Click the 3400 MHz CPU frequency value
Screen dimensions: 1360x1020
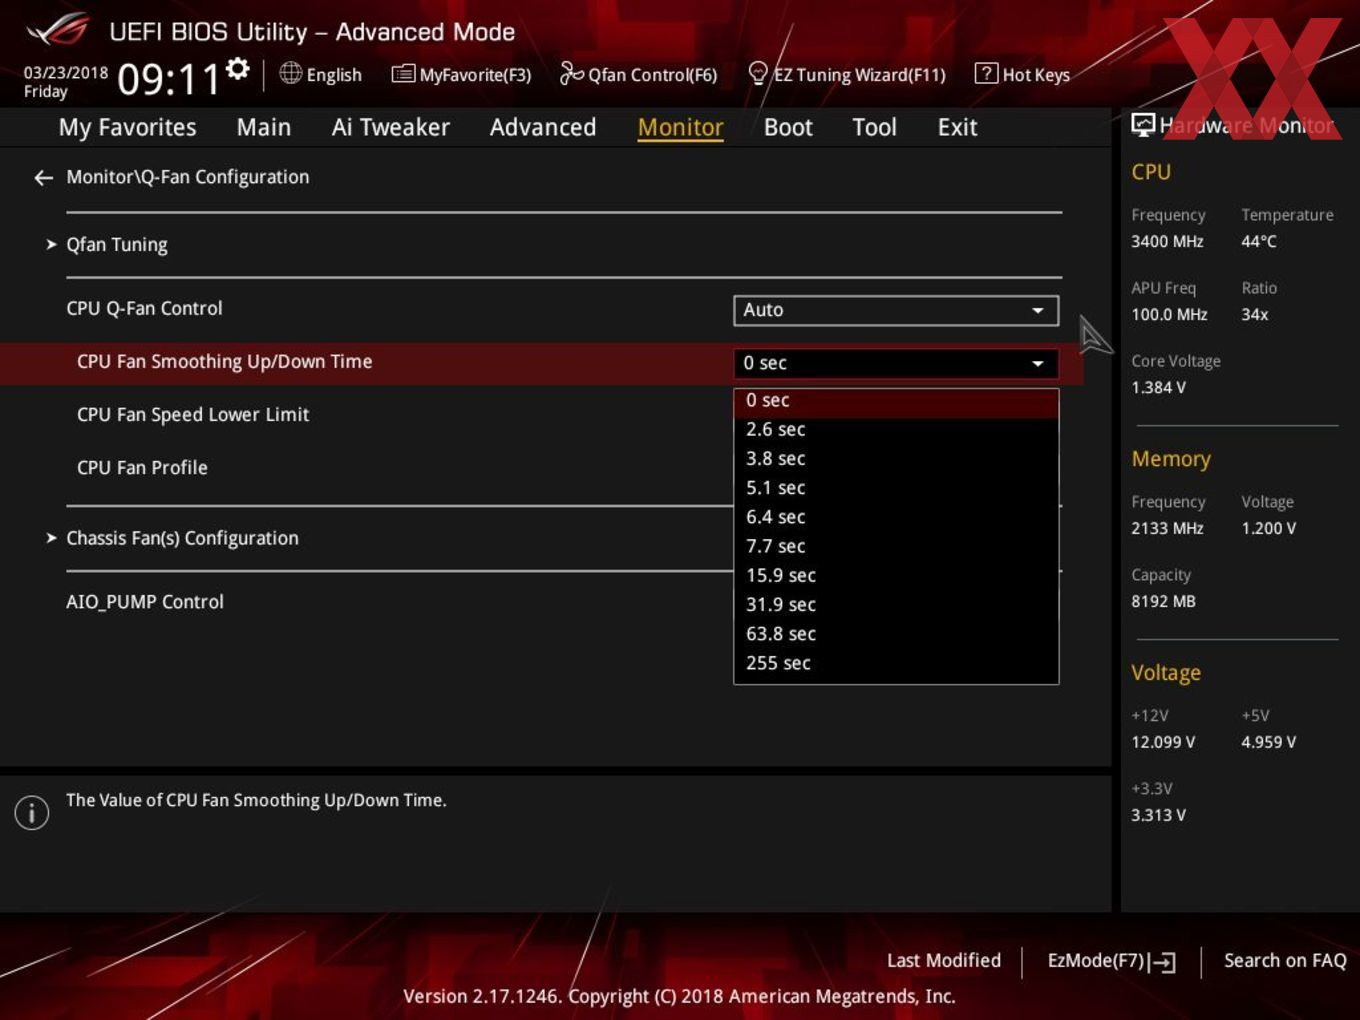click(x=1167, y=241)
